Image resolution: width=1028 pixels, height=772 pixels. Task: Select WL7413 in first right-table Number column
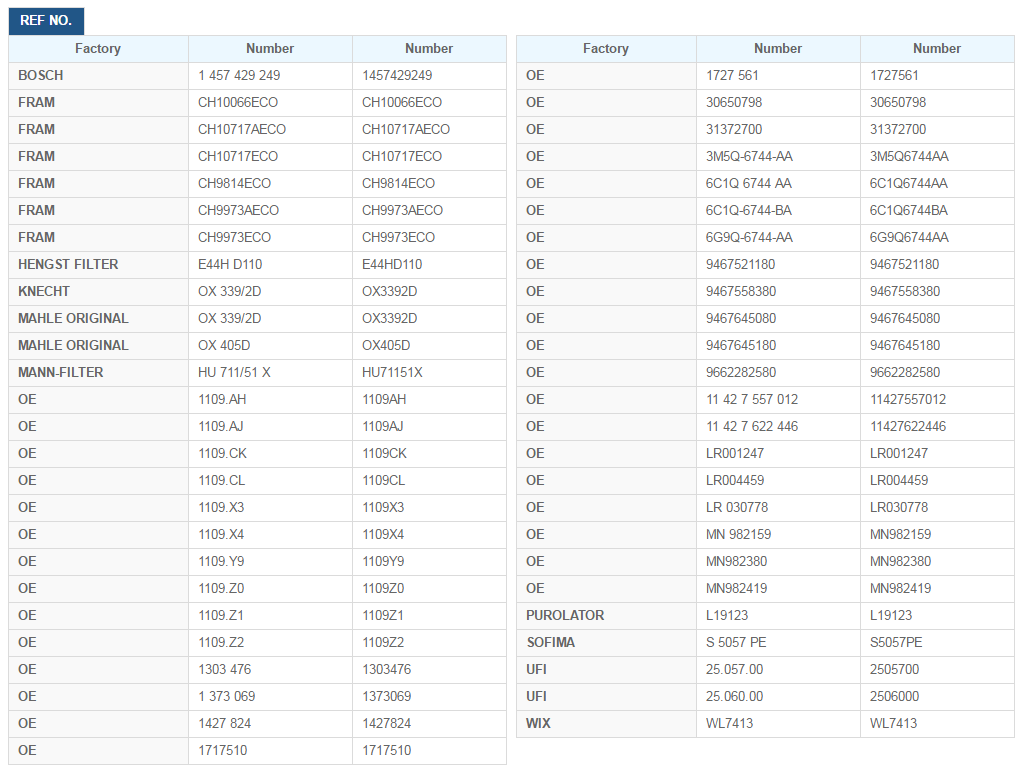[x=730, y=723]
